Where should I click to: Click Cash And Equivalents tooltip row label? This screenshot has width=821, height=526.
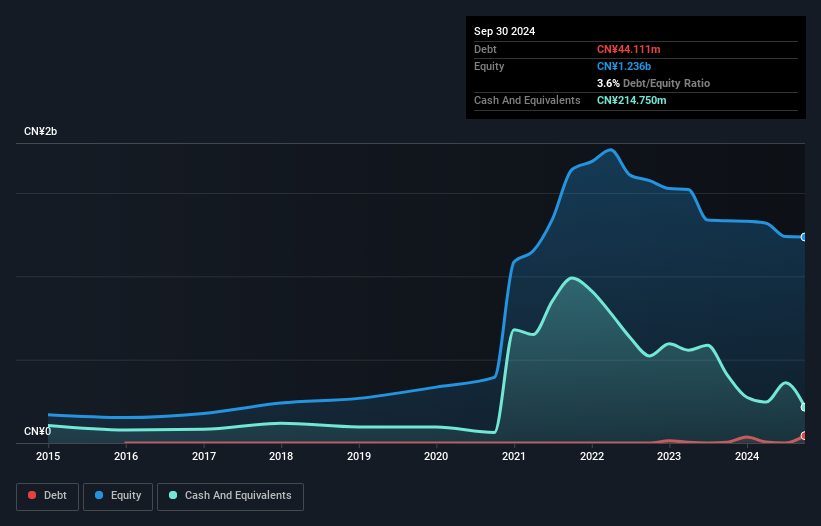tap(527, 100)
